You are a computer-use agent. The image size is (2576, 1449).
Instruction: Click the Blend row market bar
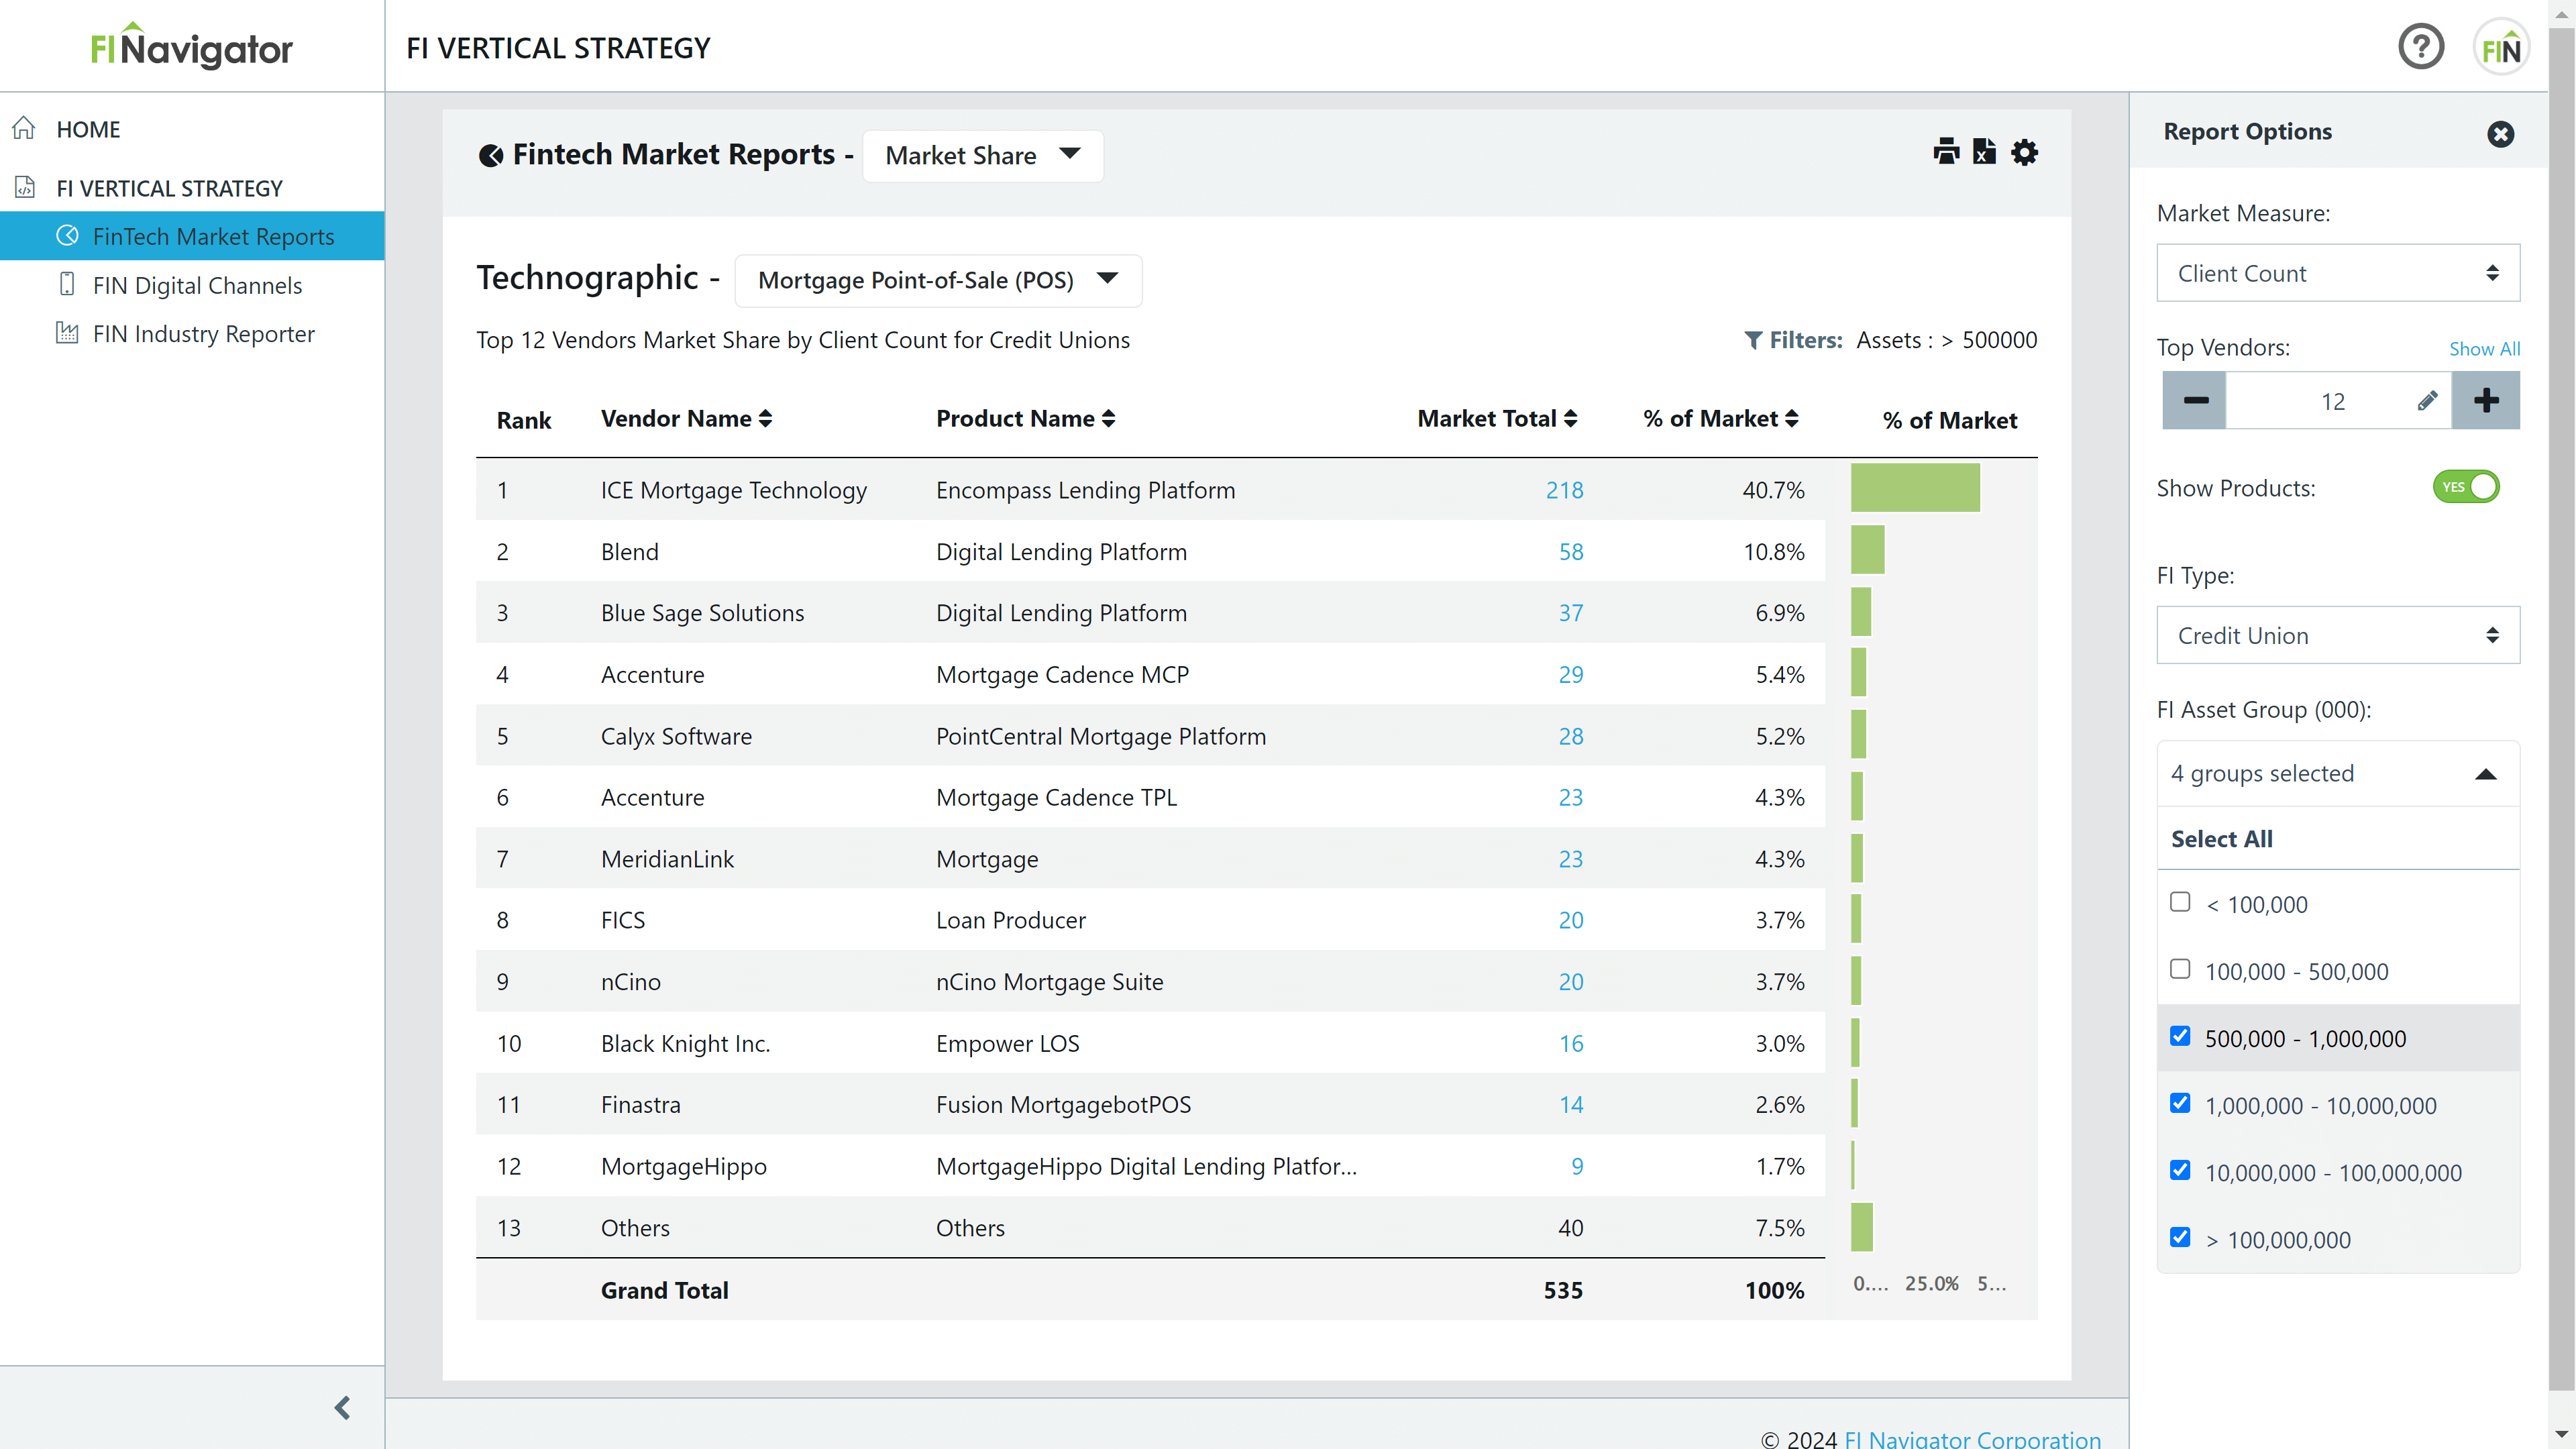point(1868,549)
